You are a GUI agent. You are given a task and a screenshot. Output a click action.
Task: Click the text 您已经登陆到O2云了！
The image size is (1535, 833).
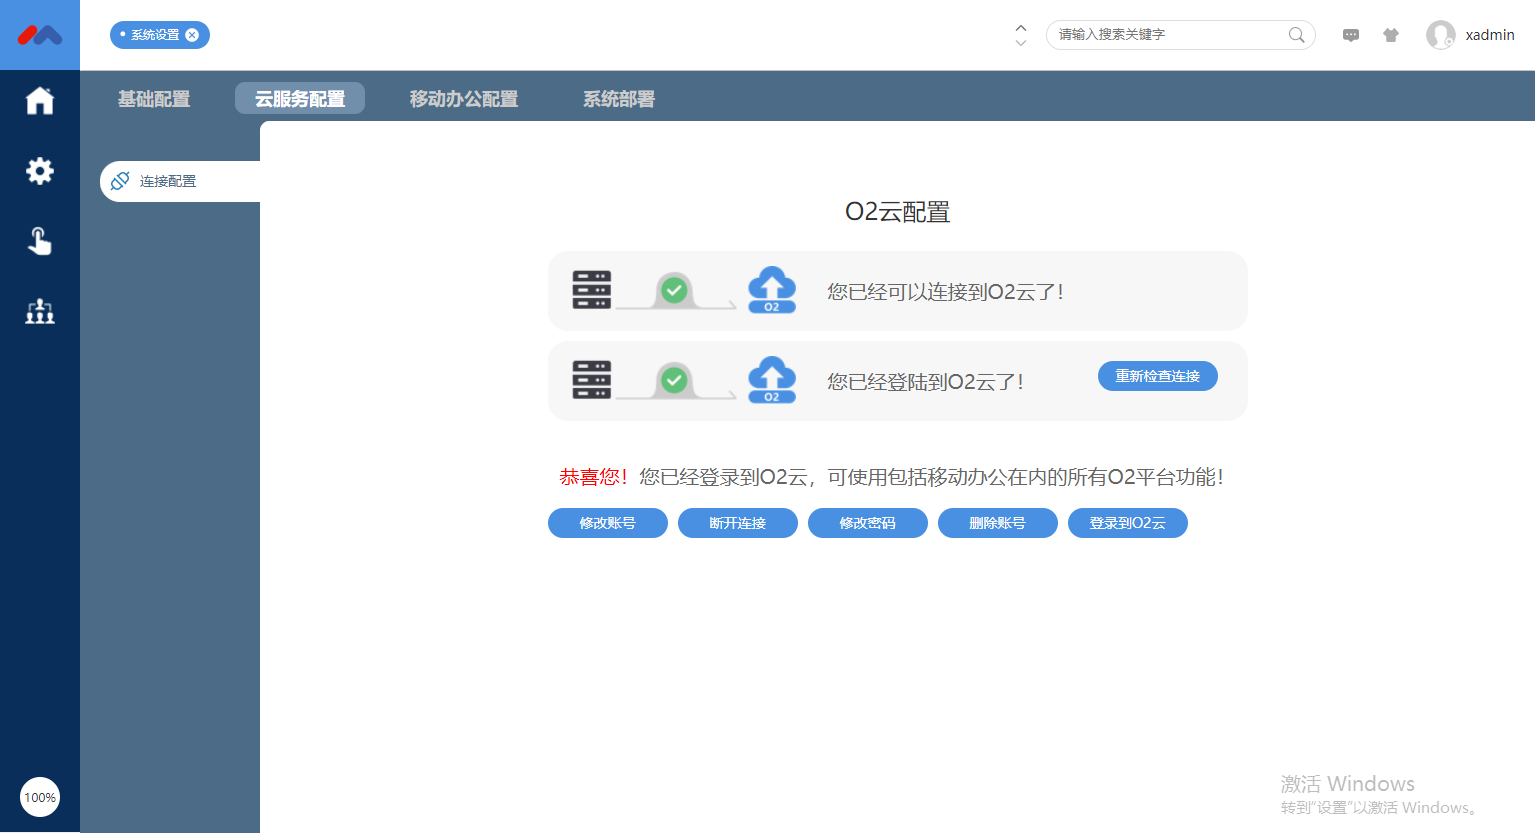[926, 382]
